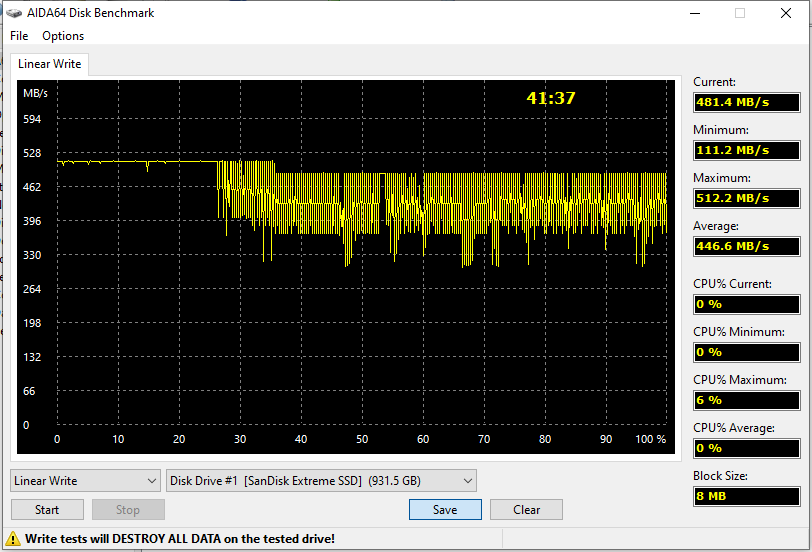Screen dimensions: 812x552
Task: Select the Linear Write tab
Action: tap(50, 64)
